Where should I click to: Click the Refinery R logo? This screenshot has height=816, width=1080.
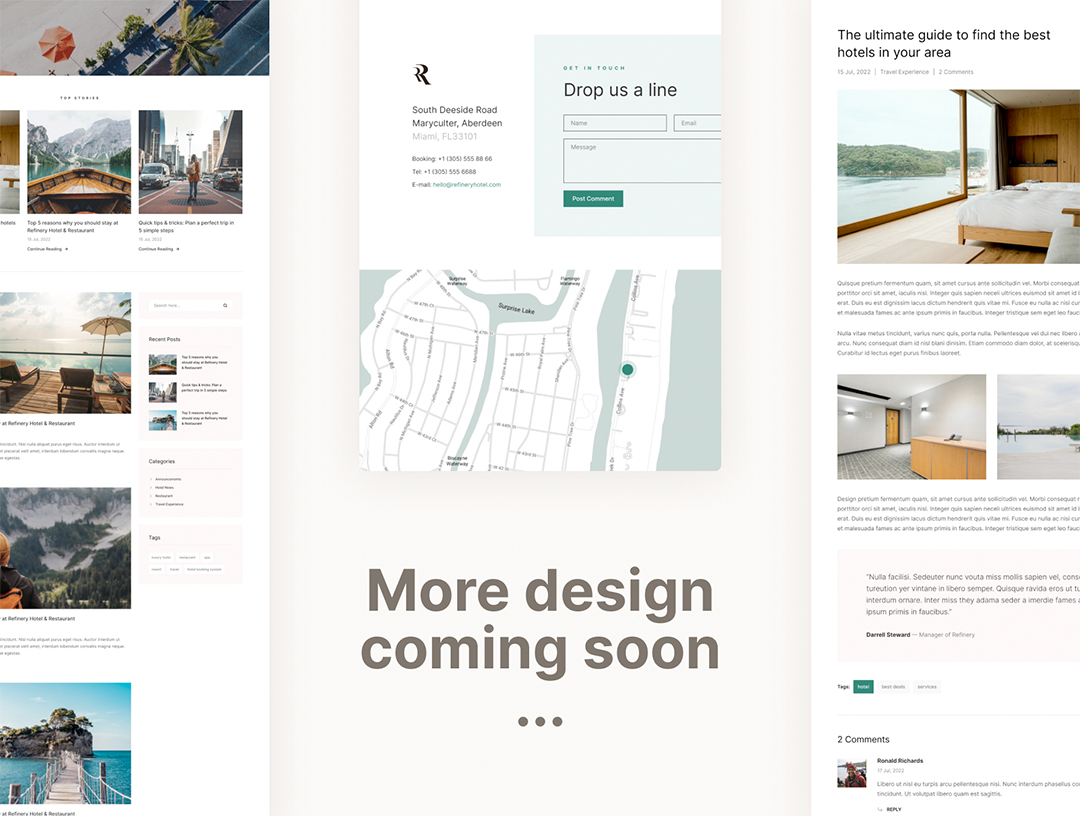(x=422, y=74)
